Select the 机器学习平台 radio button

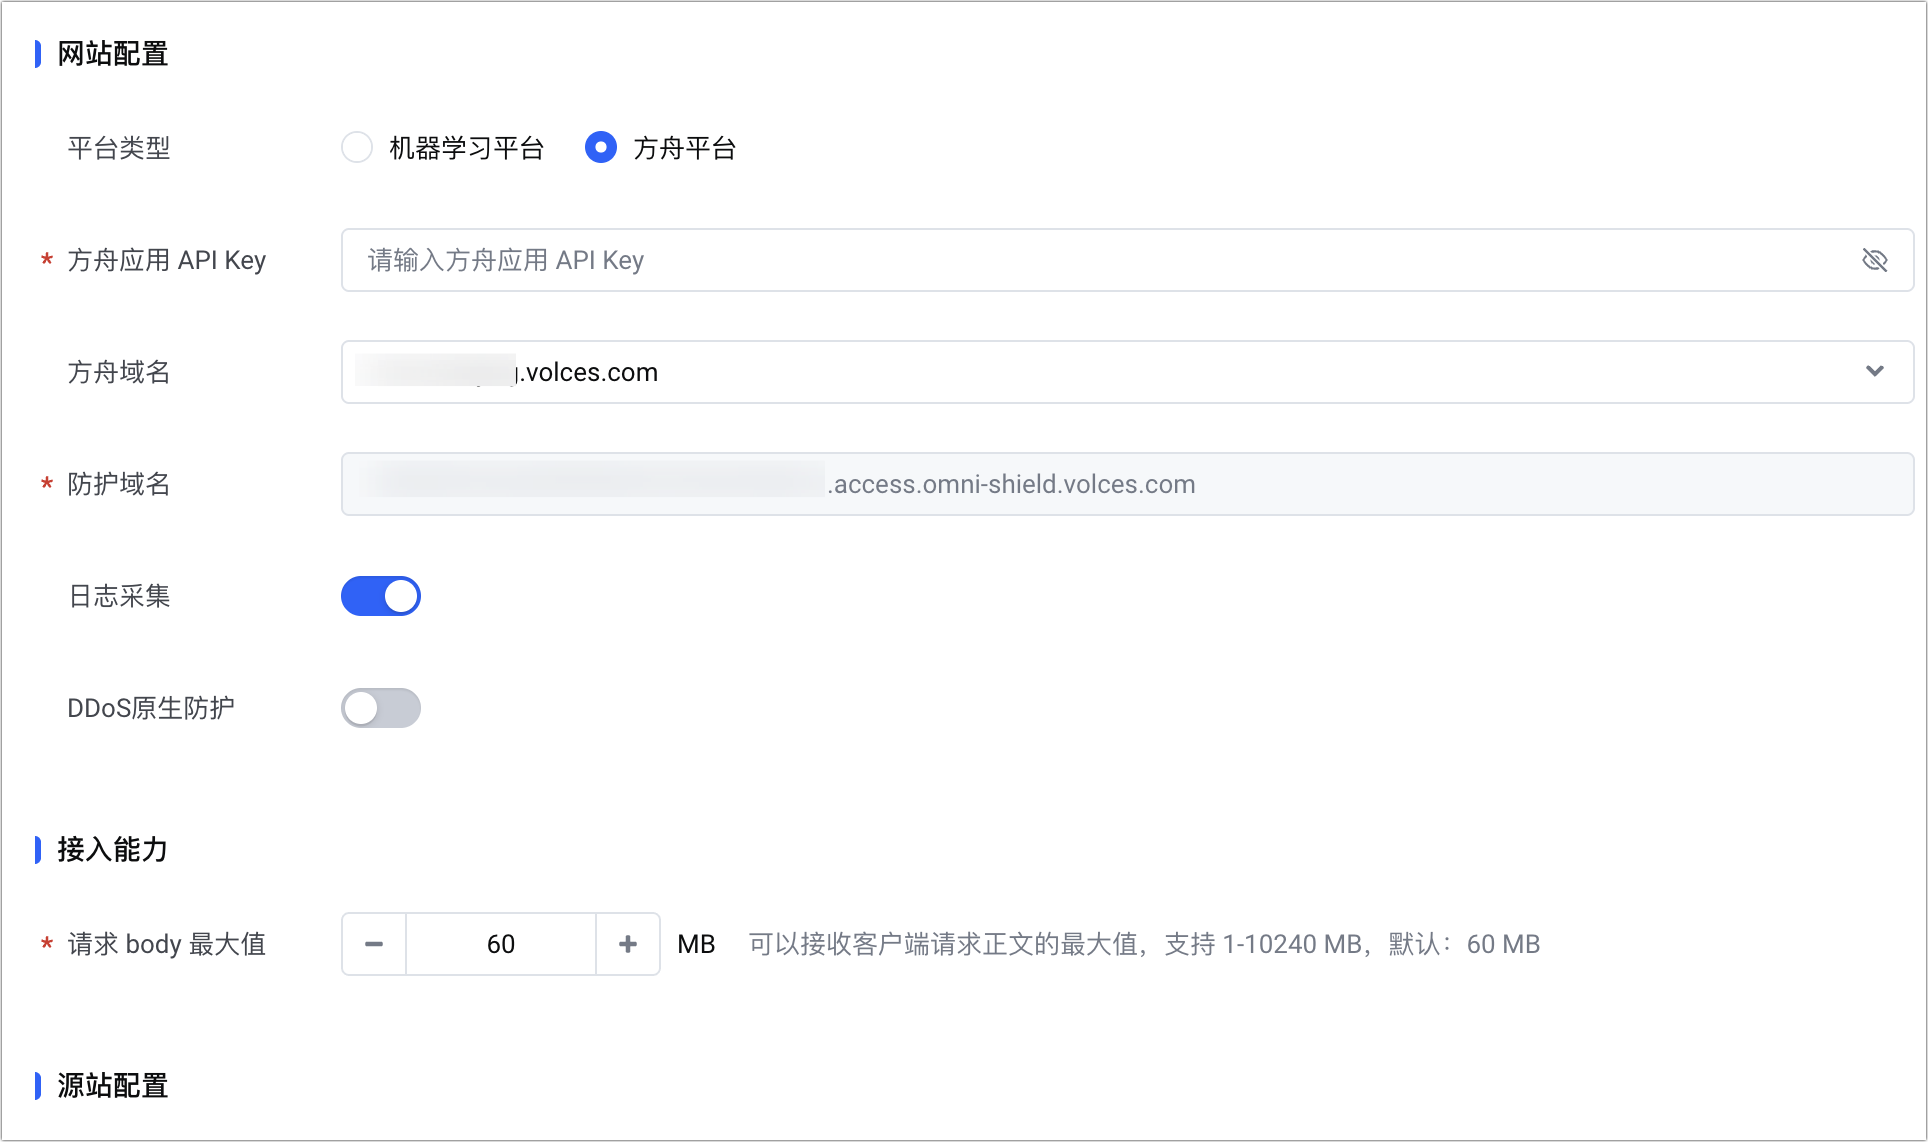click(357, 148)
